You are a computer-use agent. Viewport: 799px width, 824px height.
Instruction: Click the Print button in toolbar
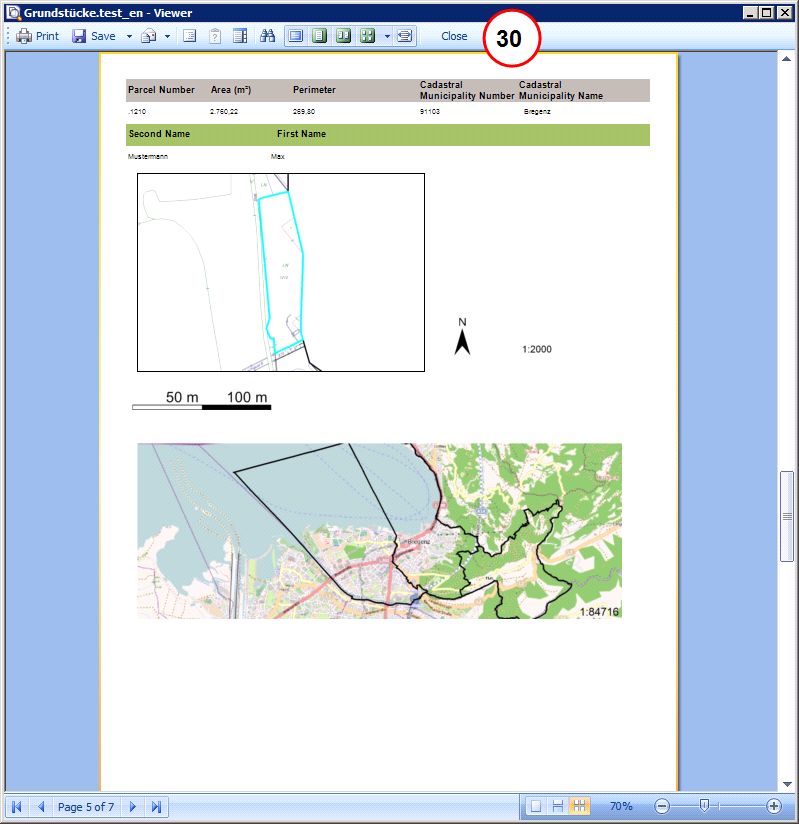click(x=37, y=36)
